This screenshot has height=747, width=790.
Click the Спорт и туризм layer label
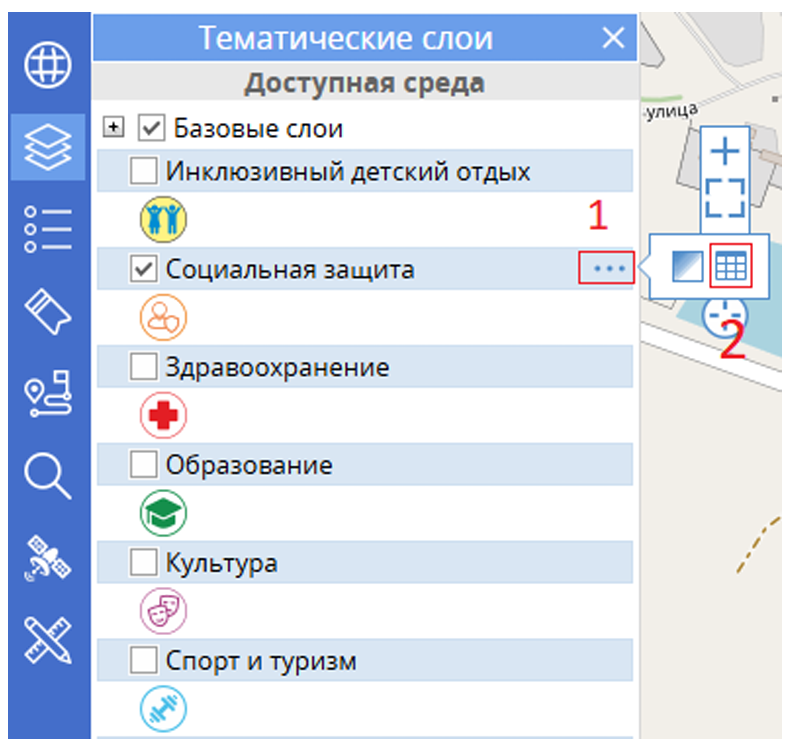click(x=261, y=661)
